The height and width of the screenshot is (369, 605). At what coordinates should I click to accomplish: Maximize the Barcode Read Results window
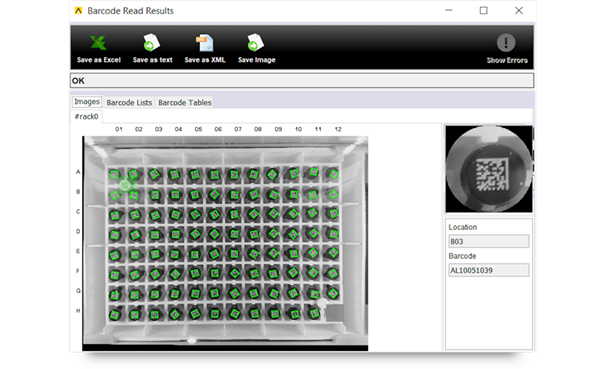tap(483, 11)
